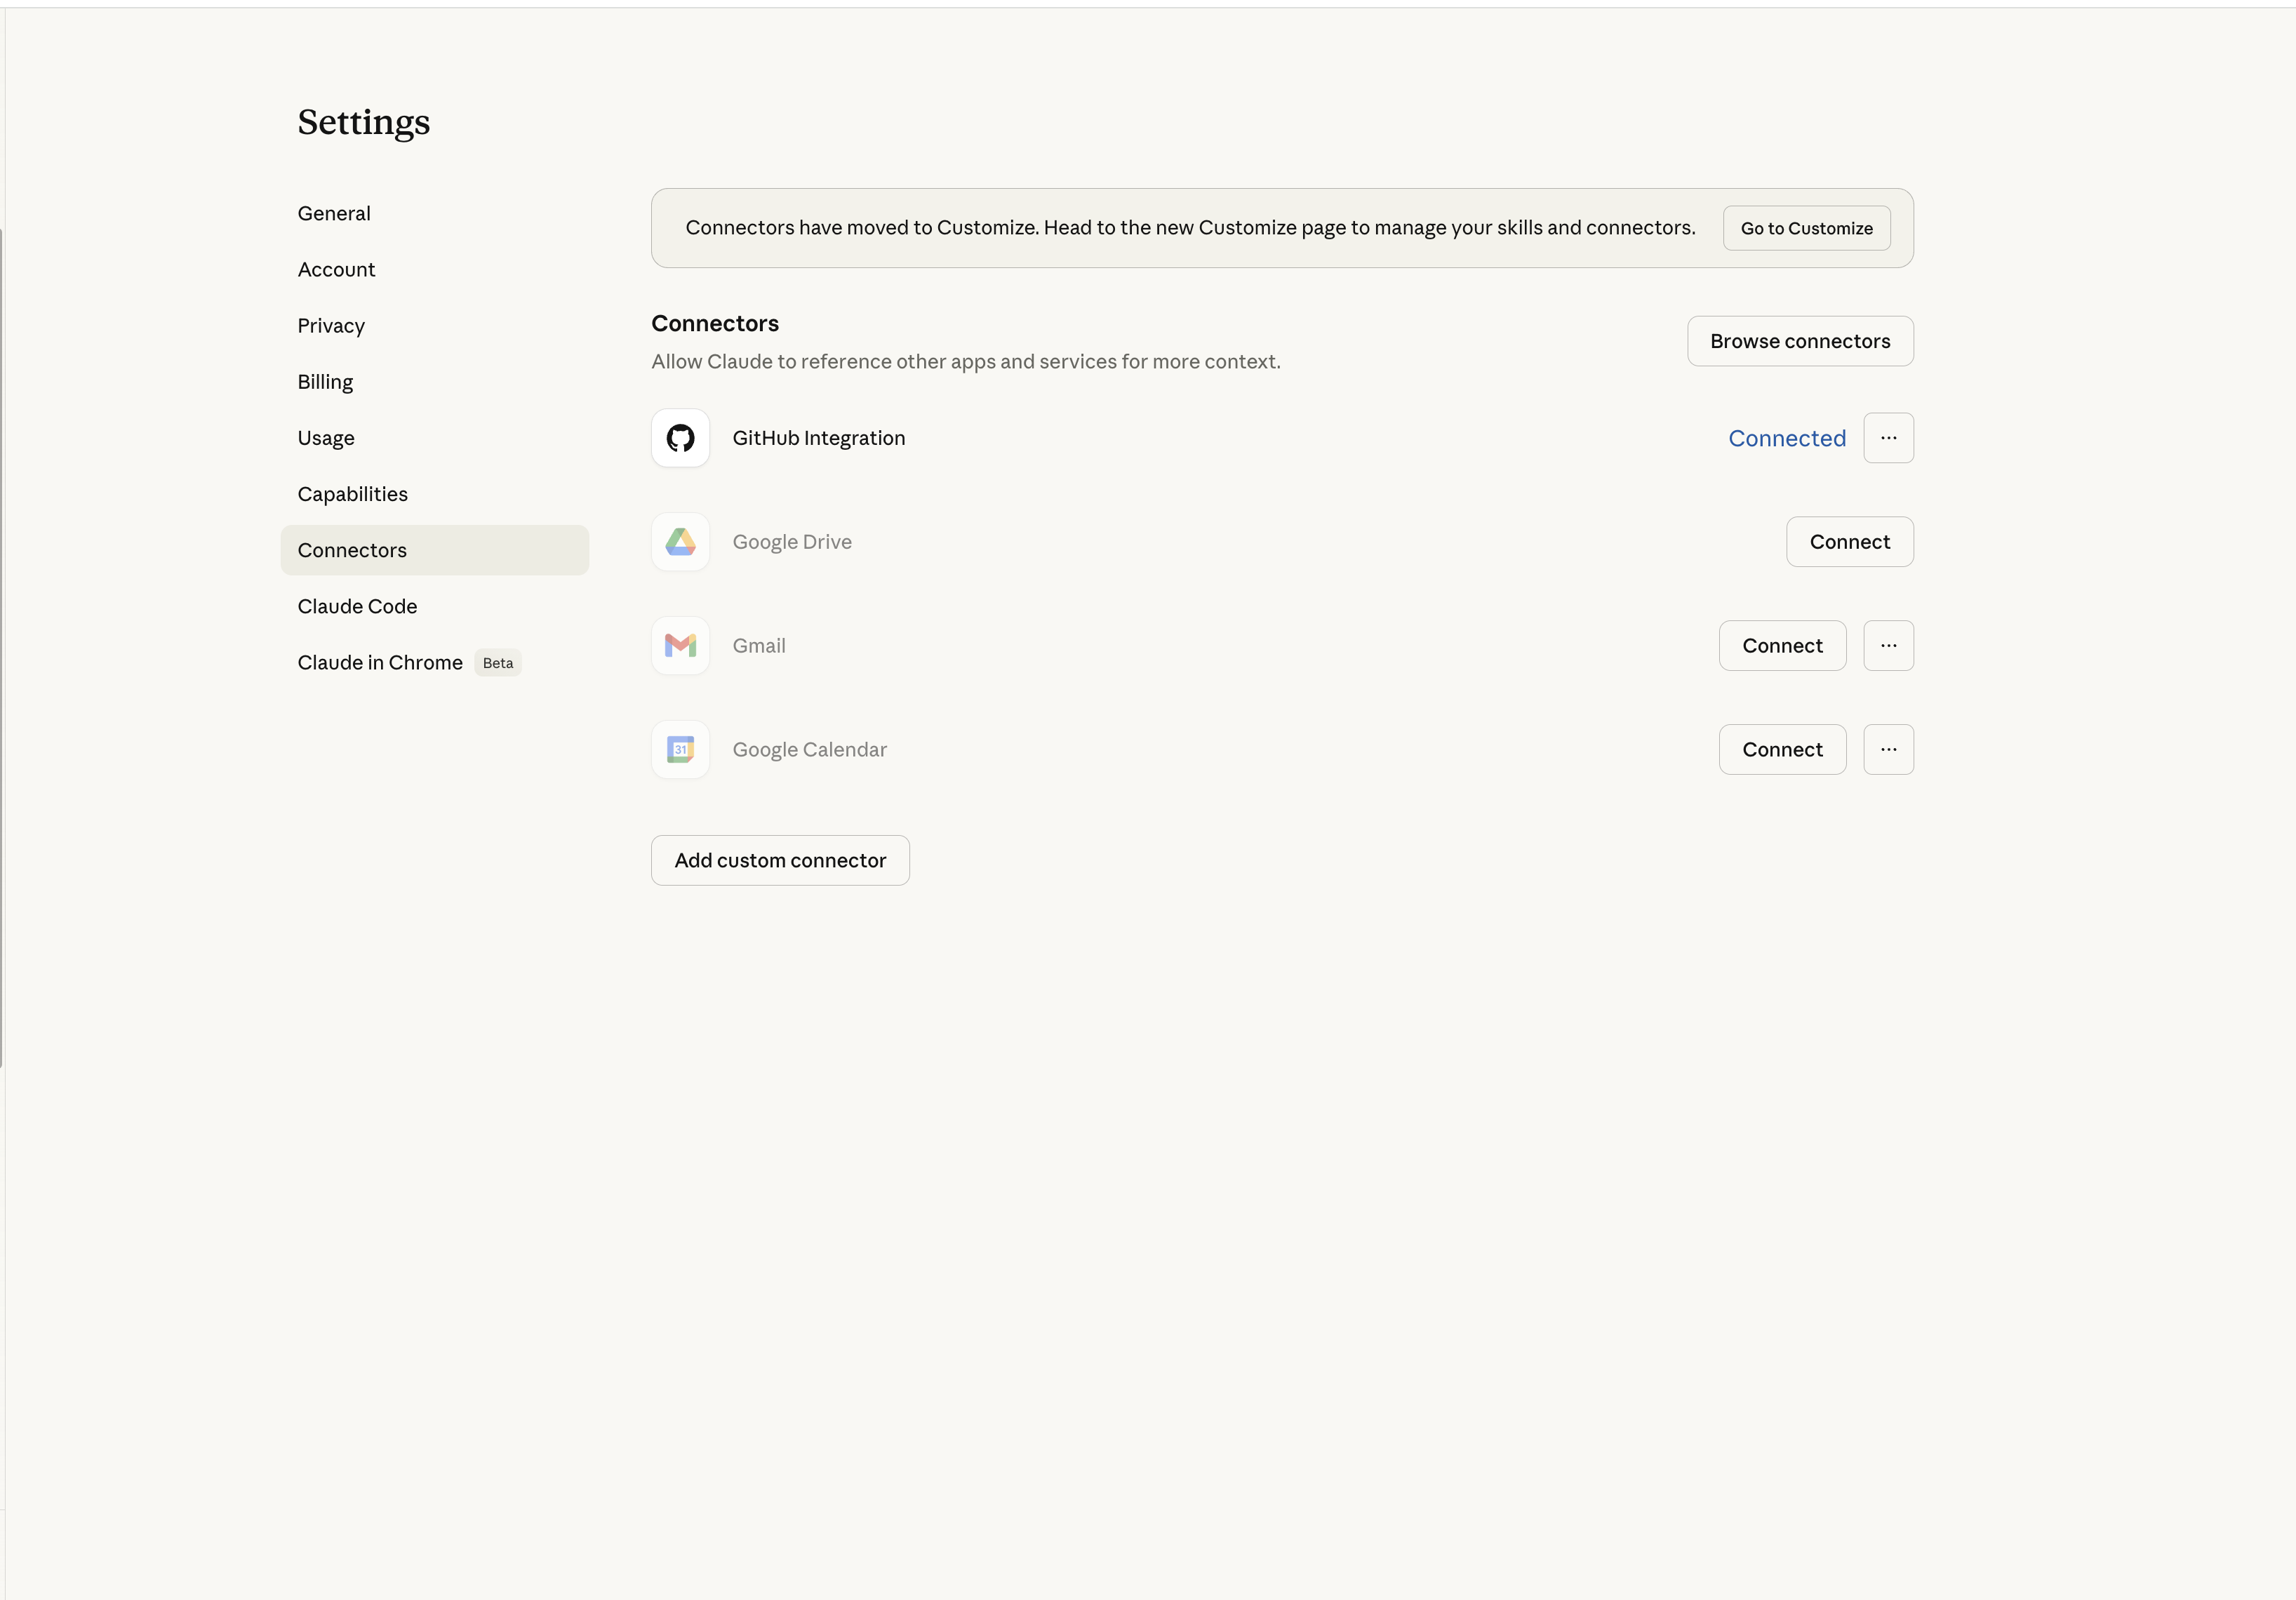Image resolution: width=2296 pixels, height=1600 pixels.
Task: Click Add custom connector
Action: pyautogui.click(x=780, y=860)
